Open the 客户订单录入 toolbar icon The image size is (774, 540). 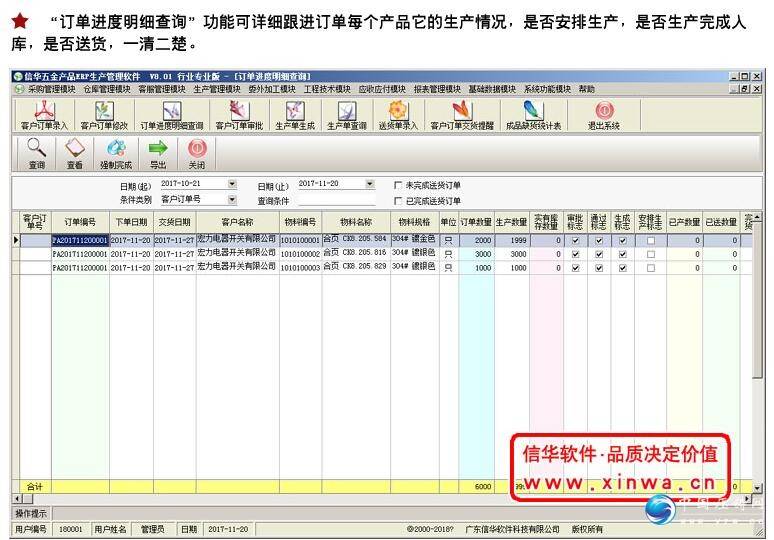coord(44,115)
